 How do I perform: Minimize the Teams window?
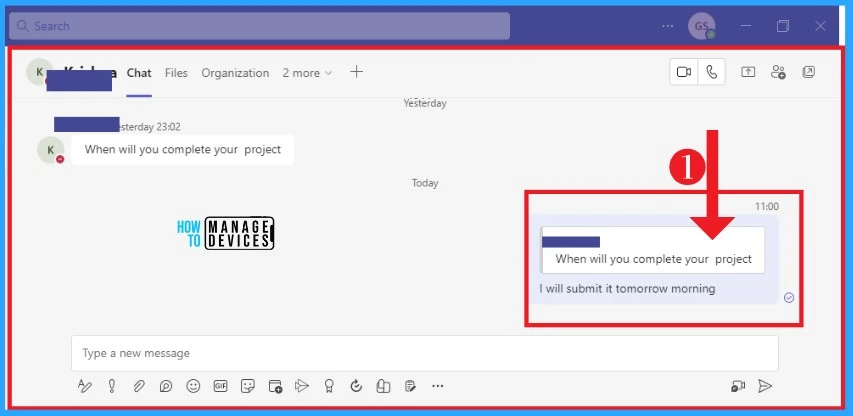click(x=746, y=26)
